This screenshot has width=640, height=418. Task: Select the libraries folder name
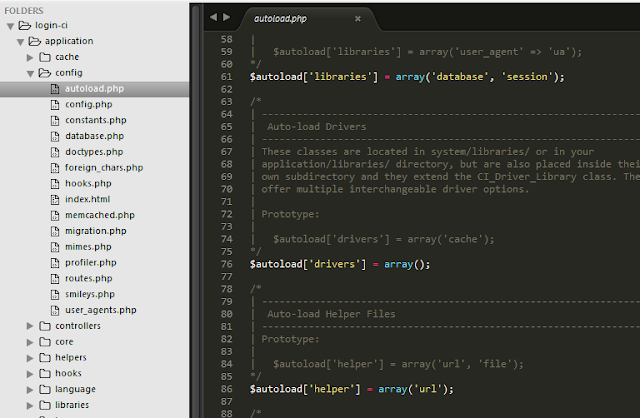[x=72, y=405]
